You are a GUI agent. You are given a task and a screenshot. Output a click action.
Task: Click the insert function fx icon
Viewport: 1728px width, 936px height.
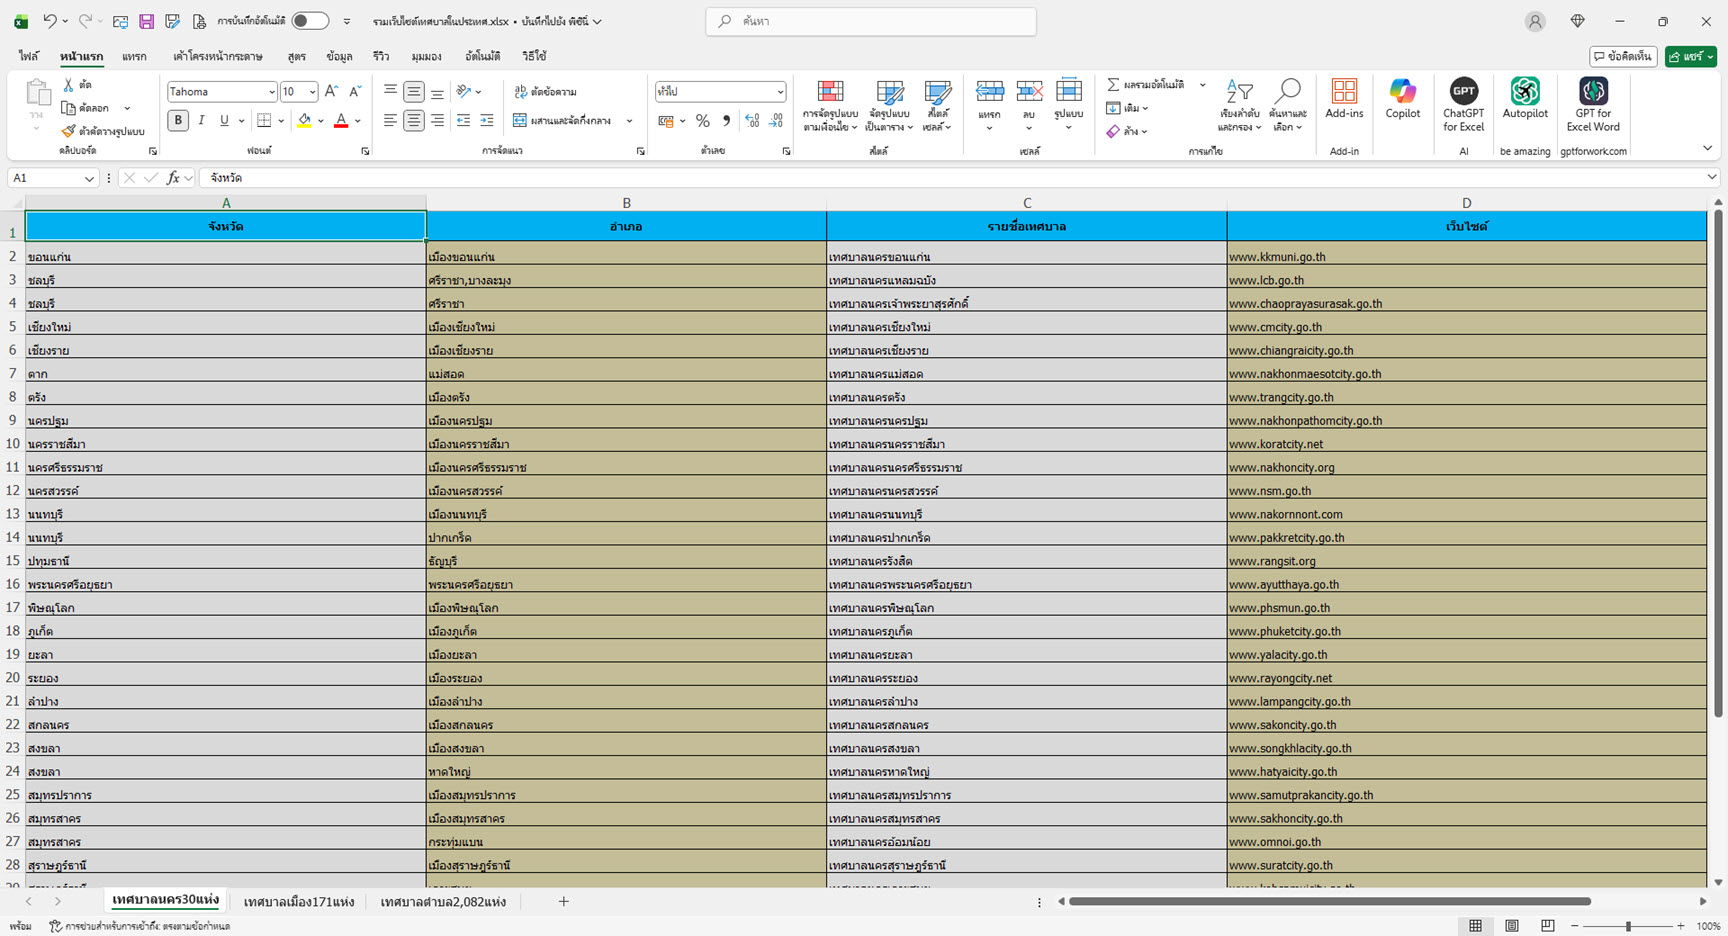[173, 178]
